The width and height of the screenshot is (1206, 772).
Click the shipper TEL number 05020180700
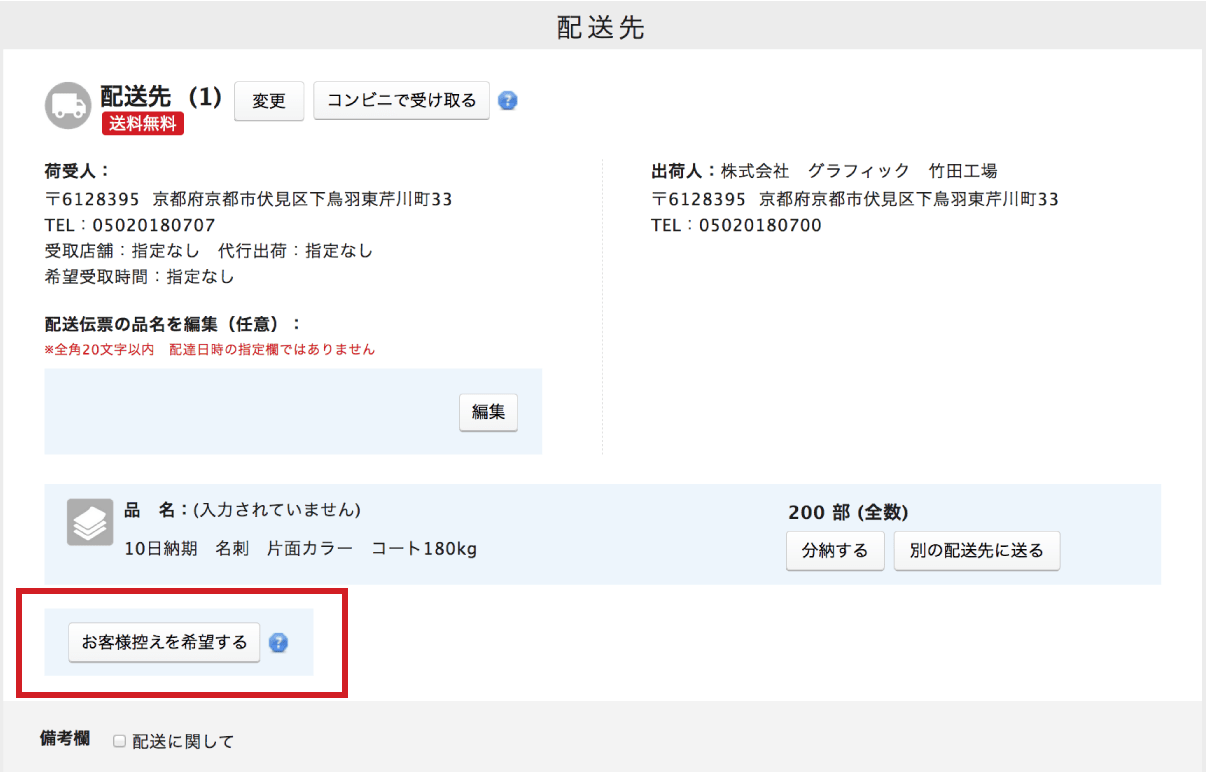(759, 225)
